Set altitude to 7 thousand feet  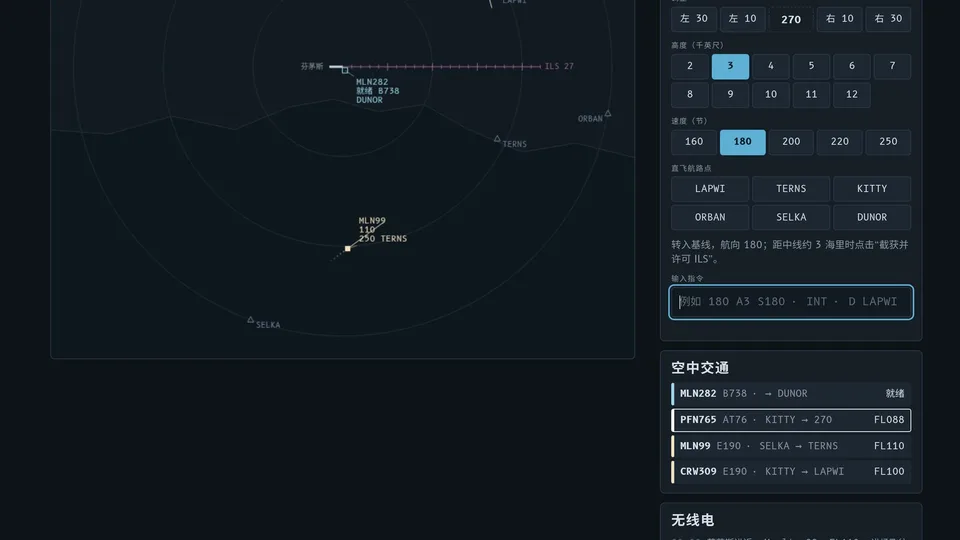pos(892,66)
